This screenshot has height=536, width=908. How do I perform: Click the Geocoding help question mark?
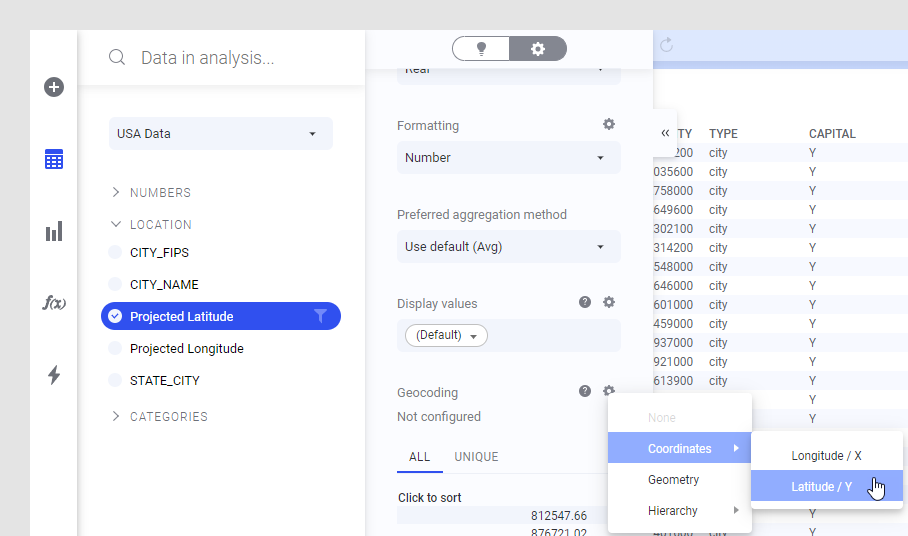(585, 391)
